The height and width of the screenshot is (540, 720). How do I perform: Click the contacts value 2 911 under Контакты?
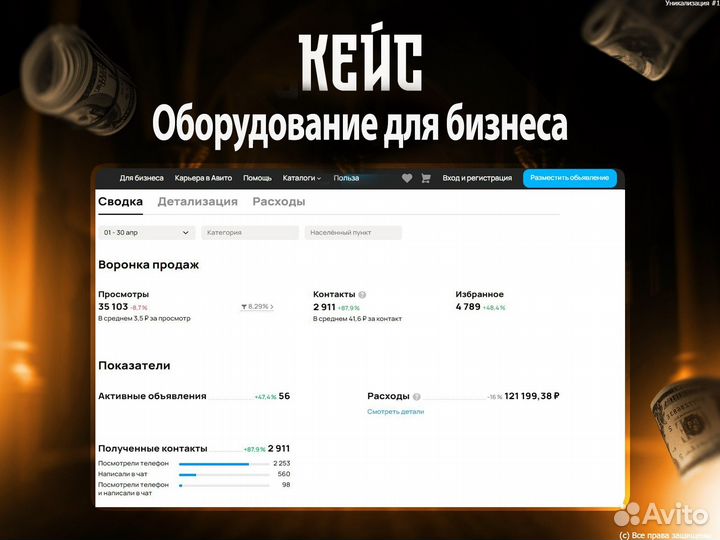[324, 307]
